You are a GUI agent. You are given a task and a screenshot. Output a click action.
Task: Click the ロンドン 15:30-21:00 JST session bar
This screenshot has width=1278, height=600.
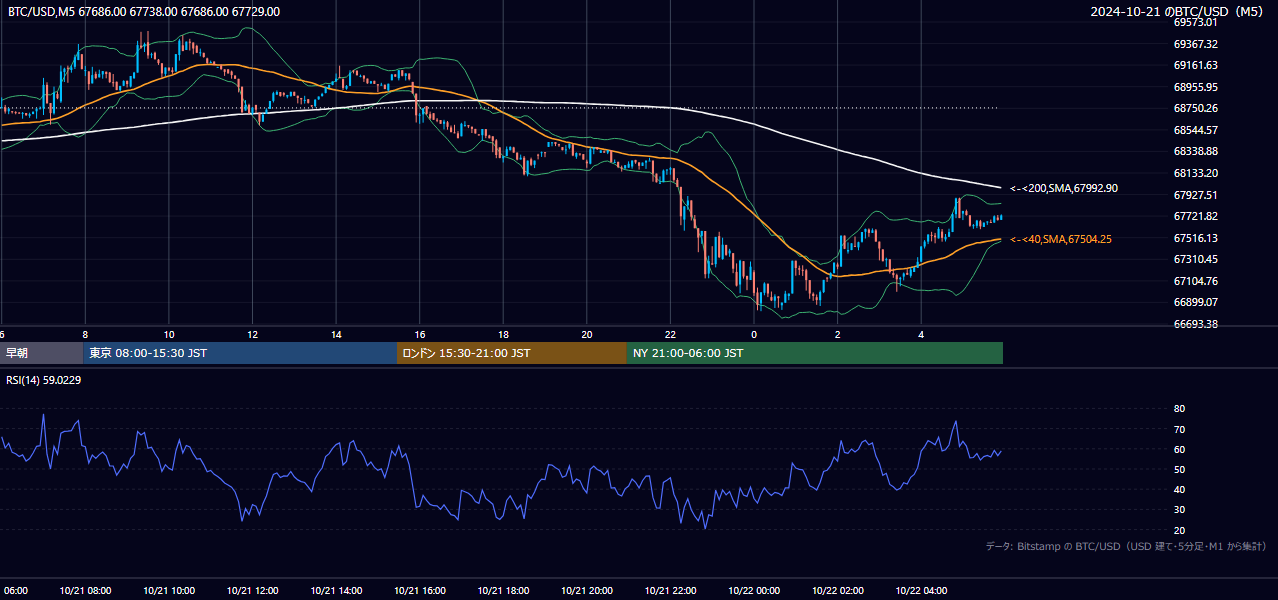click(512, 353)
